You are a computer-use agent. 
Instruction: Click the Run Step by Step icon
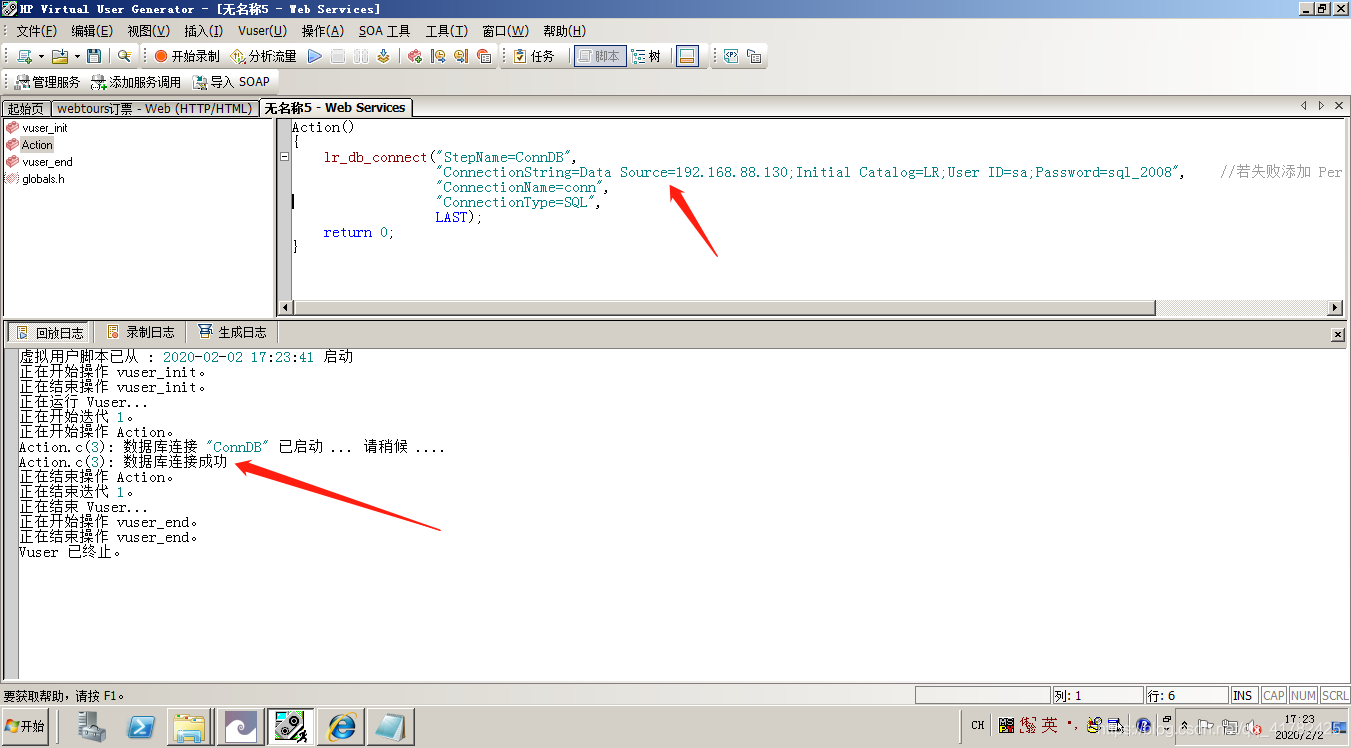[383, 56]
